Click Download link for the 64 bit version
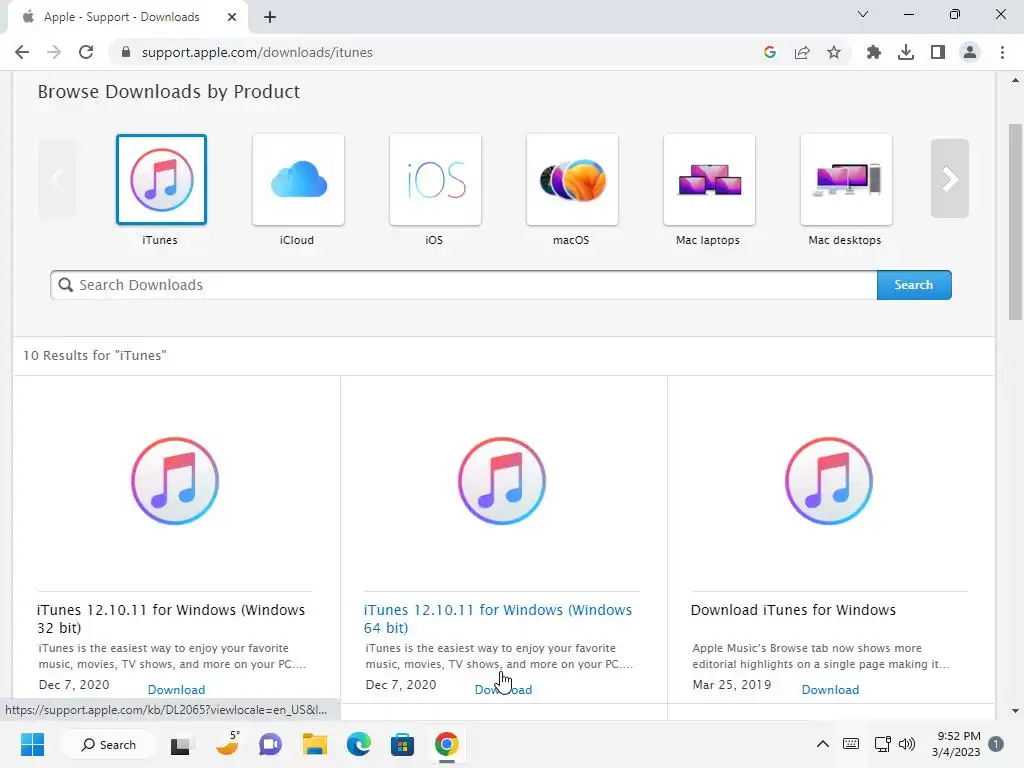This screenshot has height=768, width=1024. pyautogui.click(x=504, y=690)
